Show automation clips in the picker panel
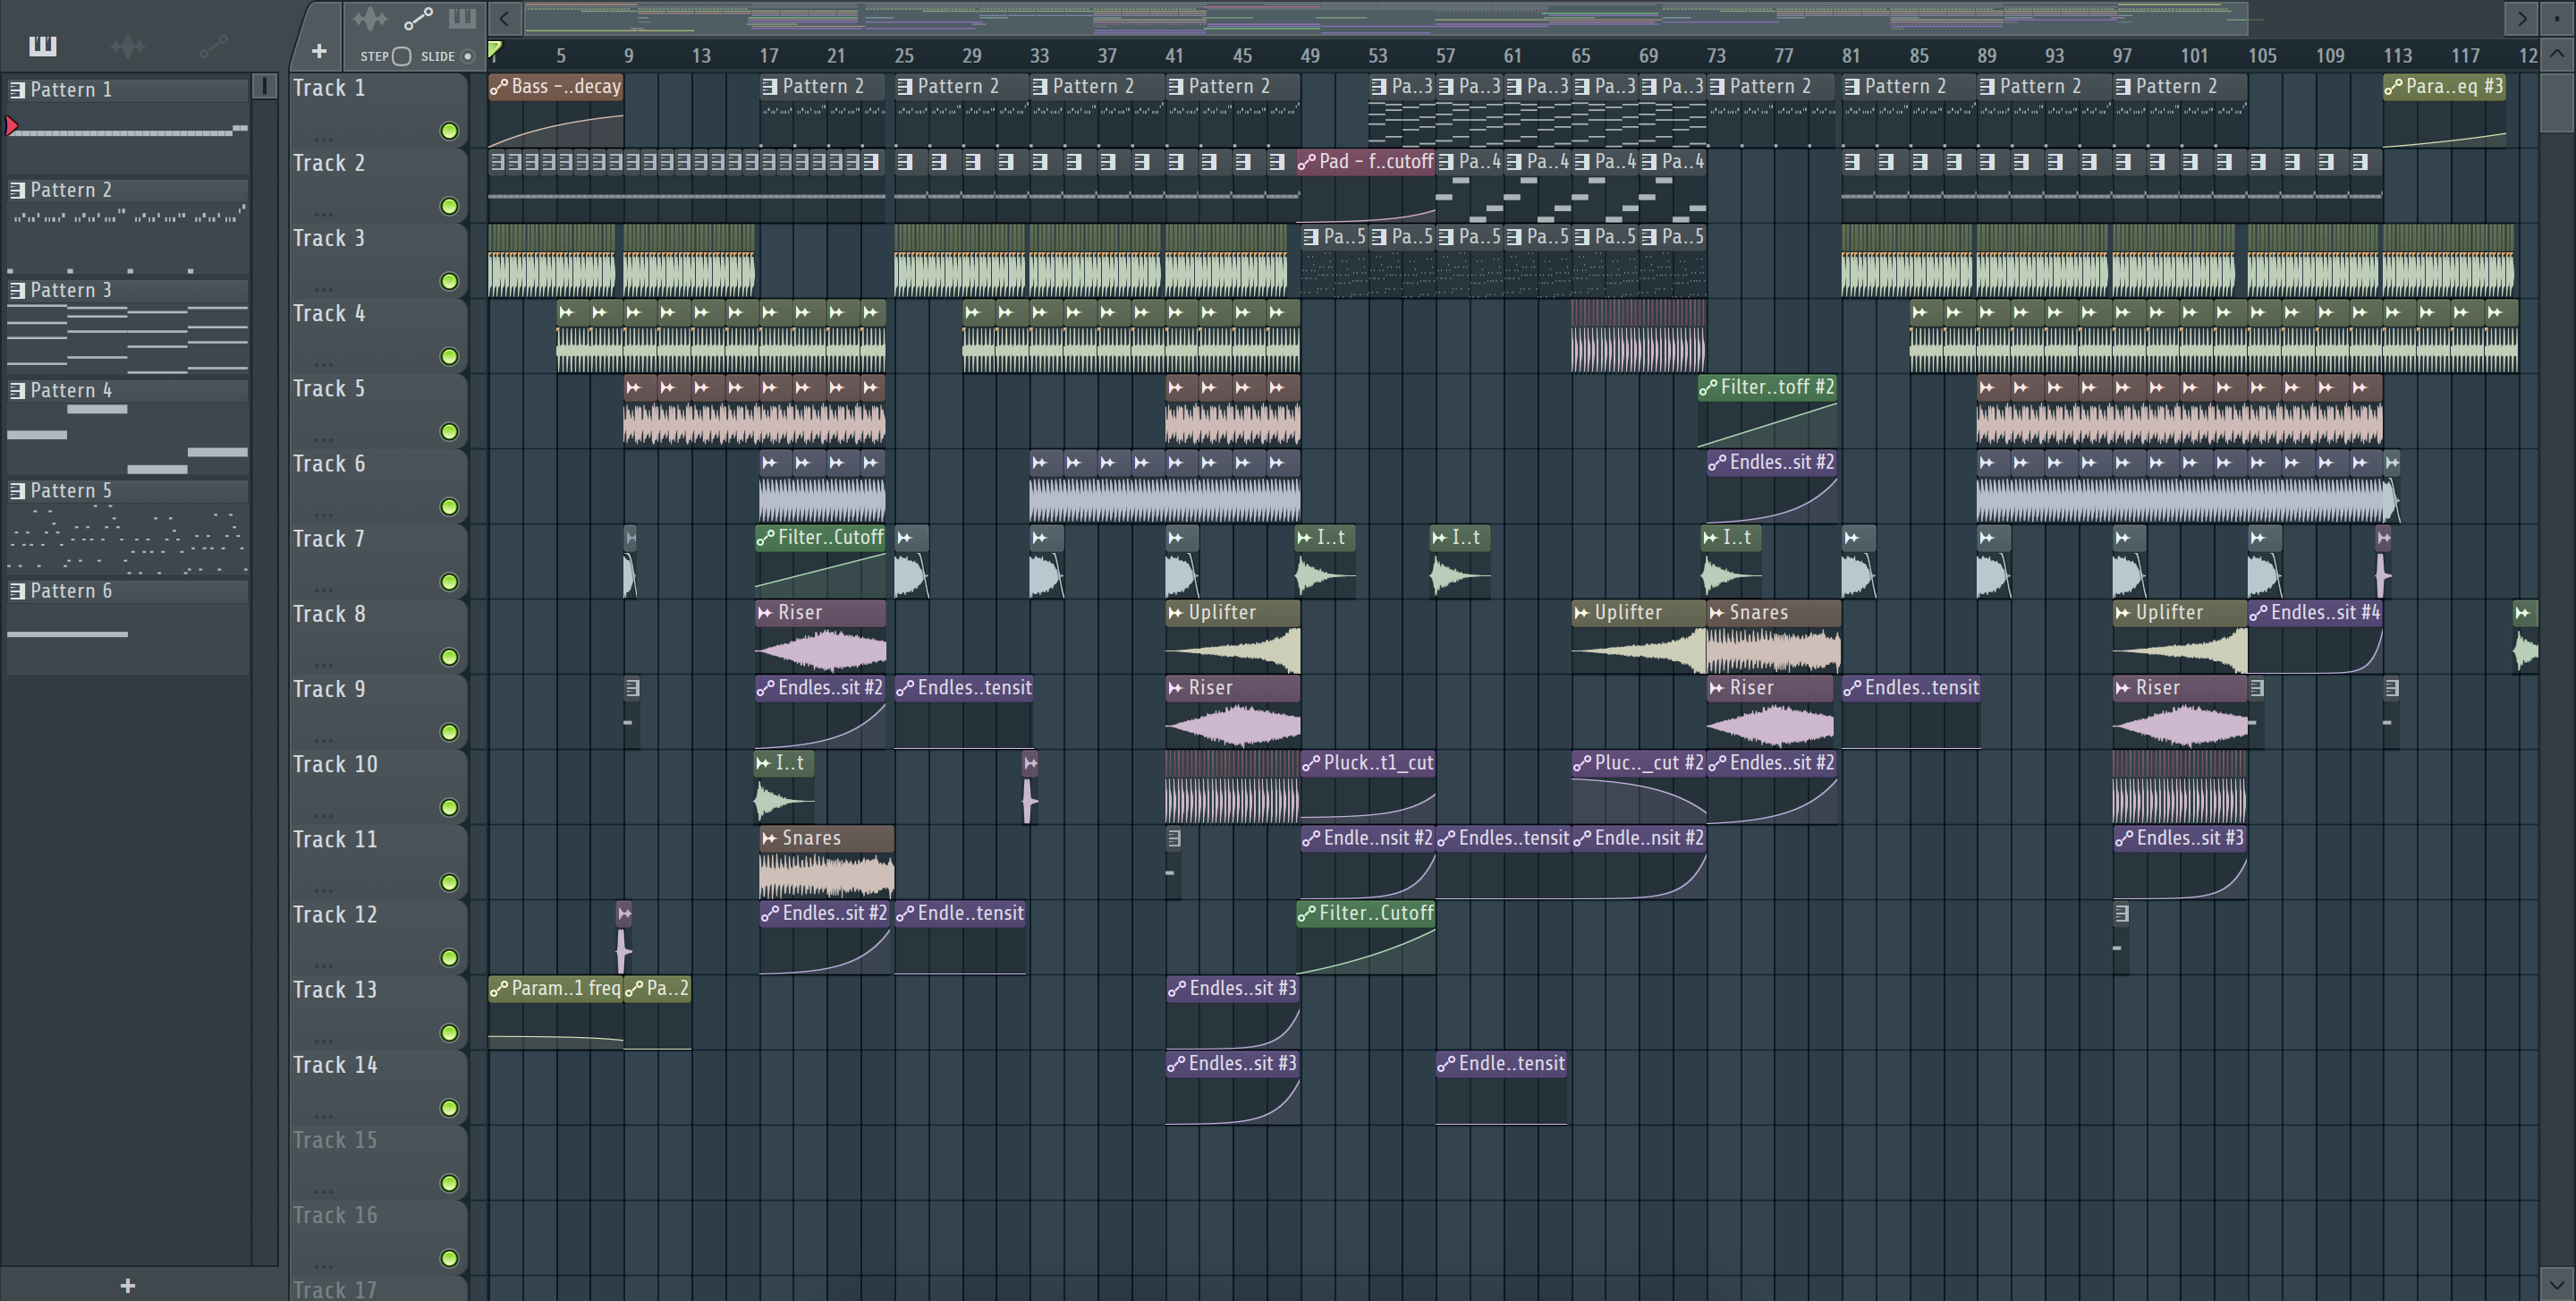2576x1301 pixels. tap(213, 45)
